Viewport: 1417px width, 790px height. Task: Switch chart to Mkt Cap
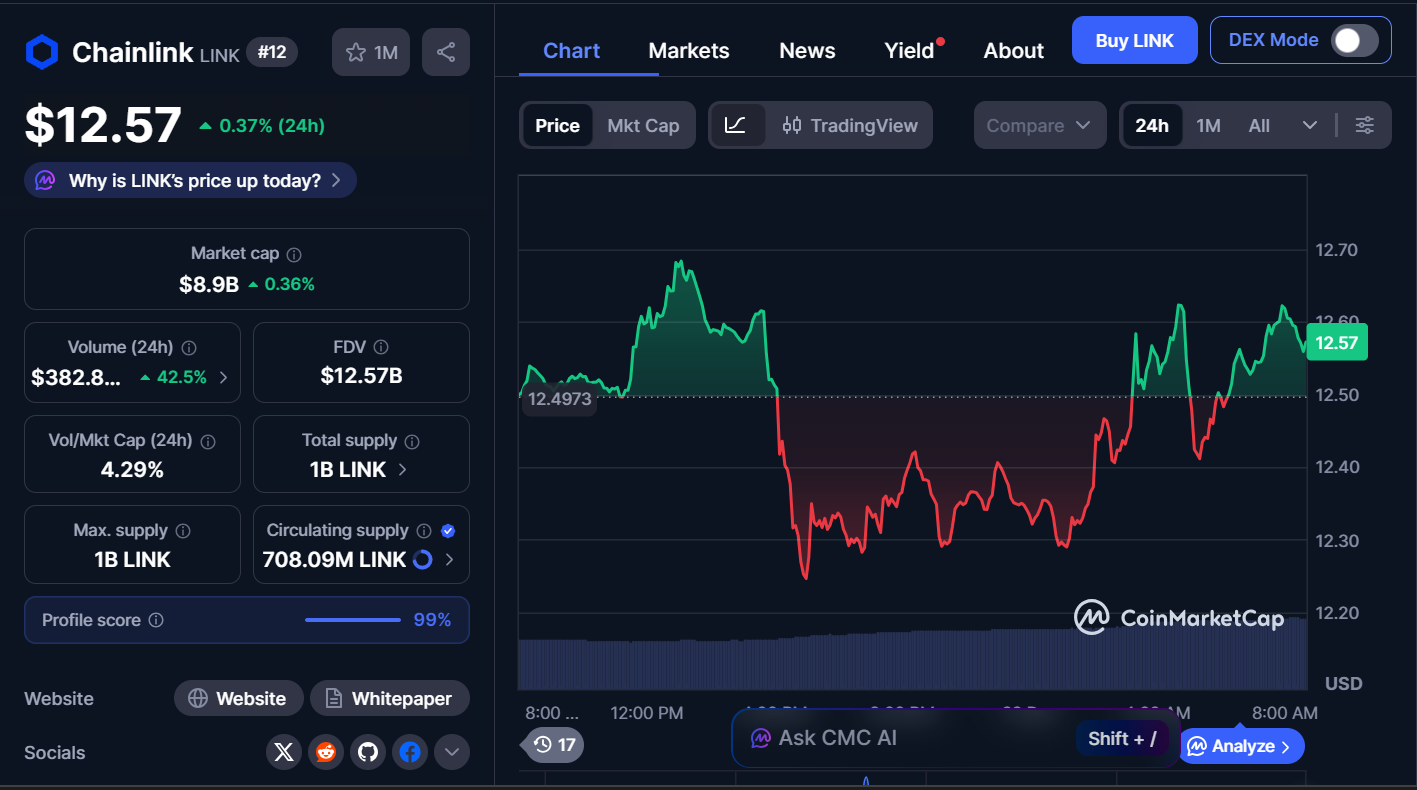(643, 125)
